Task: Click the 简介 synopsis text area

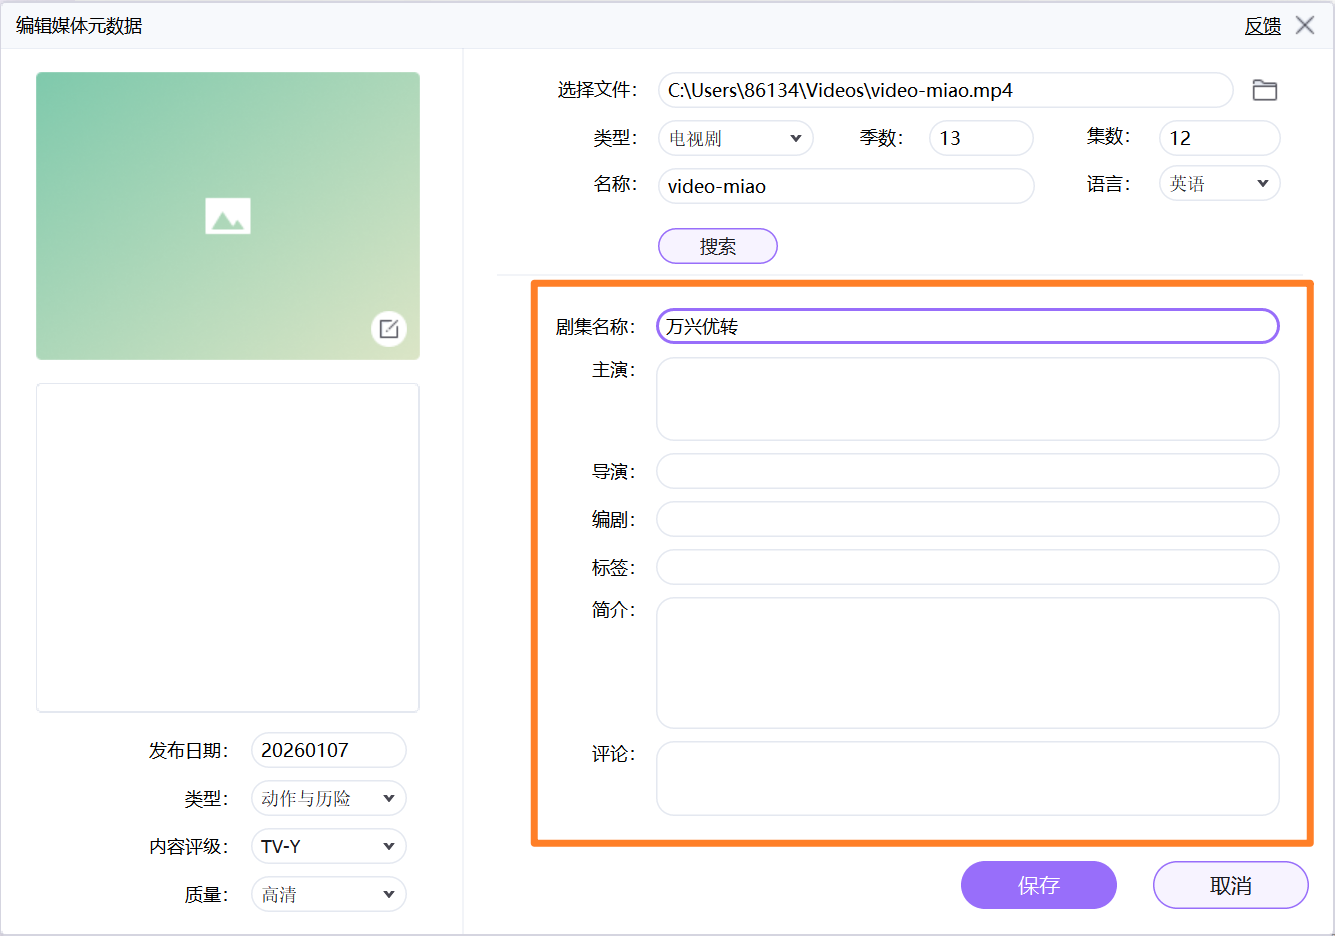Action: click(966, 660)
